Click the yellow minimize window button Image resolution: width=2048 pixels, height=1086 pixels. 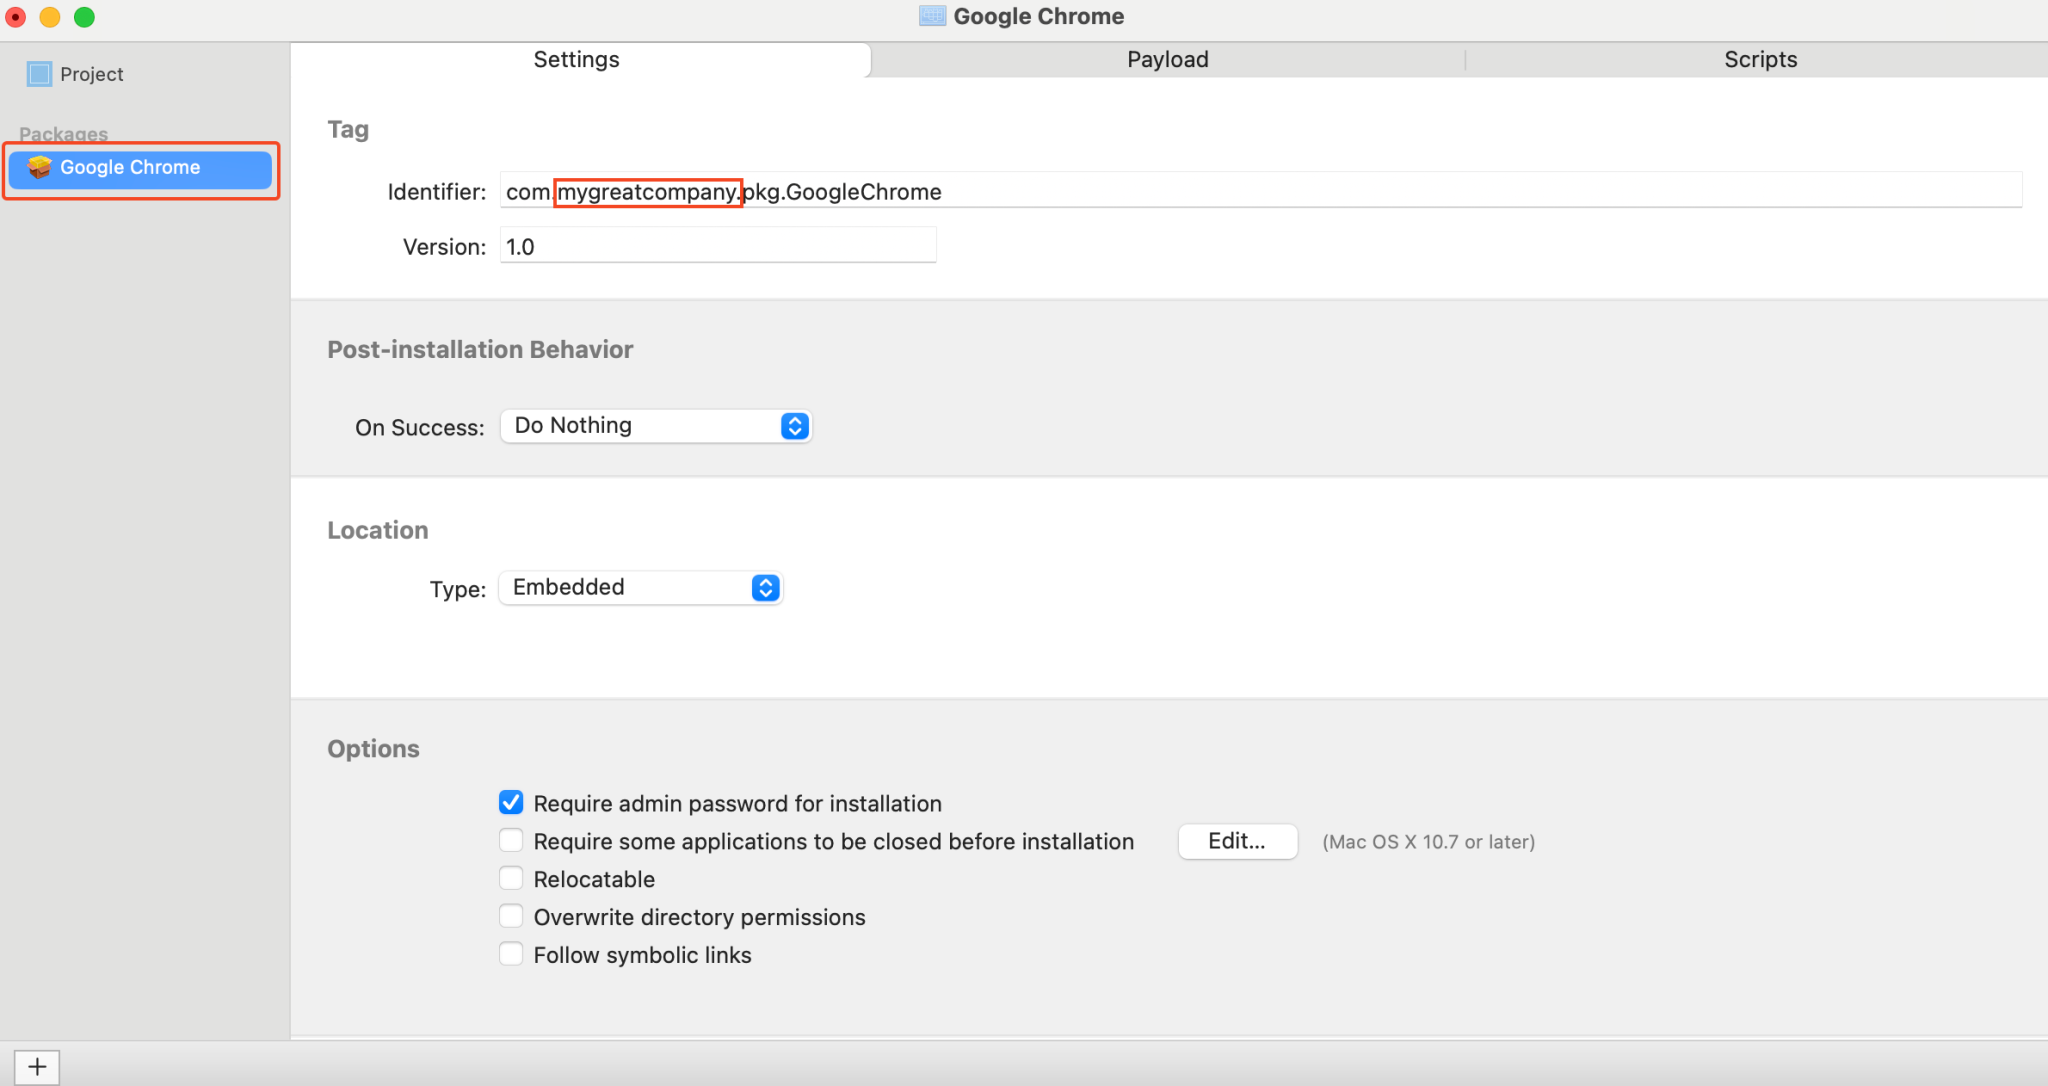pos(50,17)
